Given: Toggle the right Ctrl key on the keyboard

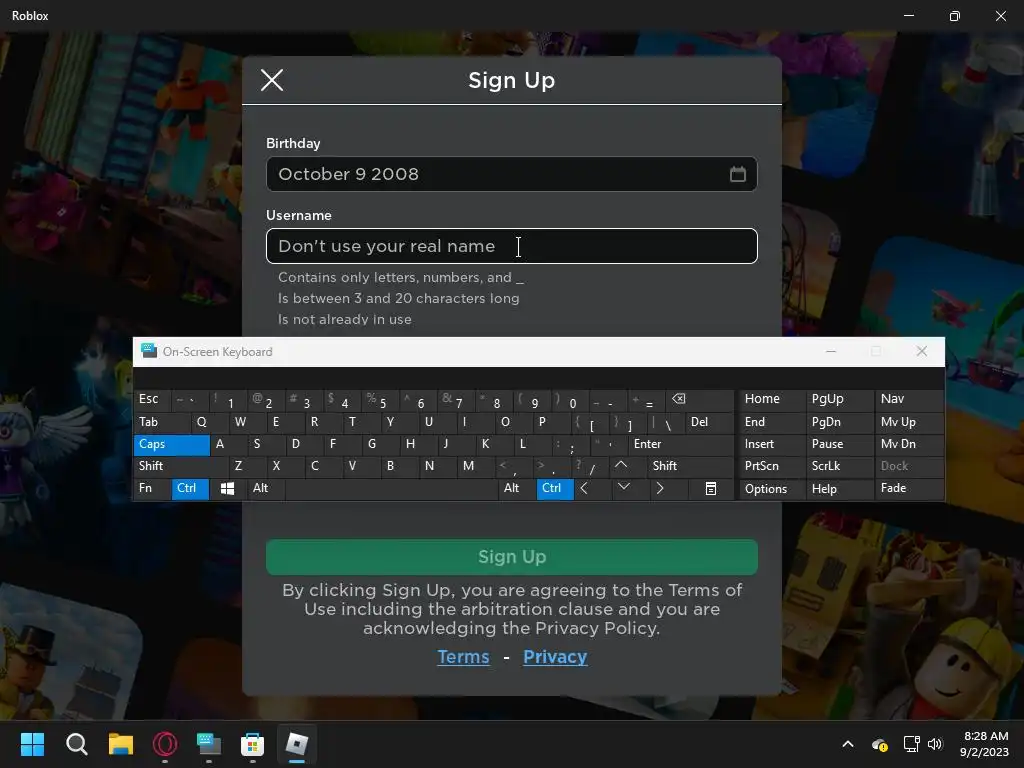Looking at the screenshot, I should point(555,488).
